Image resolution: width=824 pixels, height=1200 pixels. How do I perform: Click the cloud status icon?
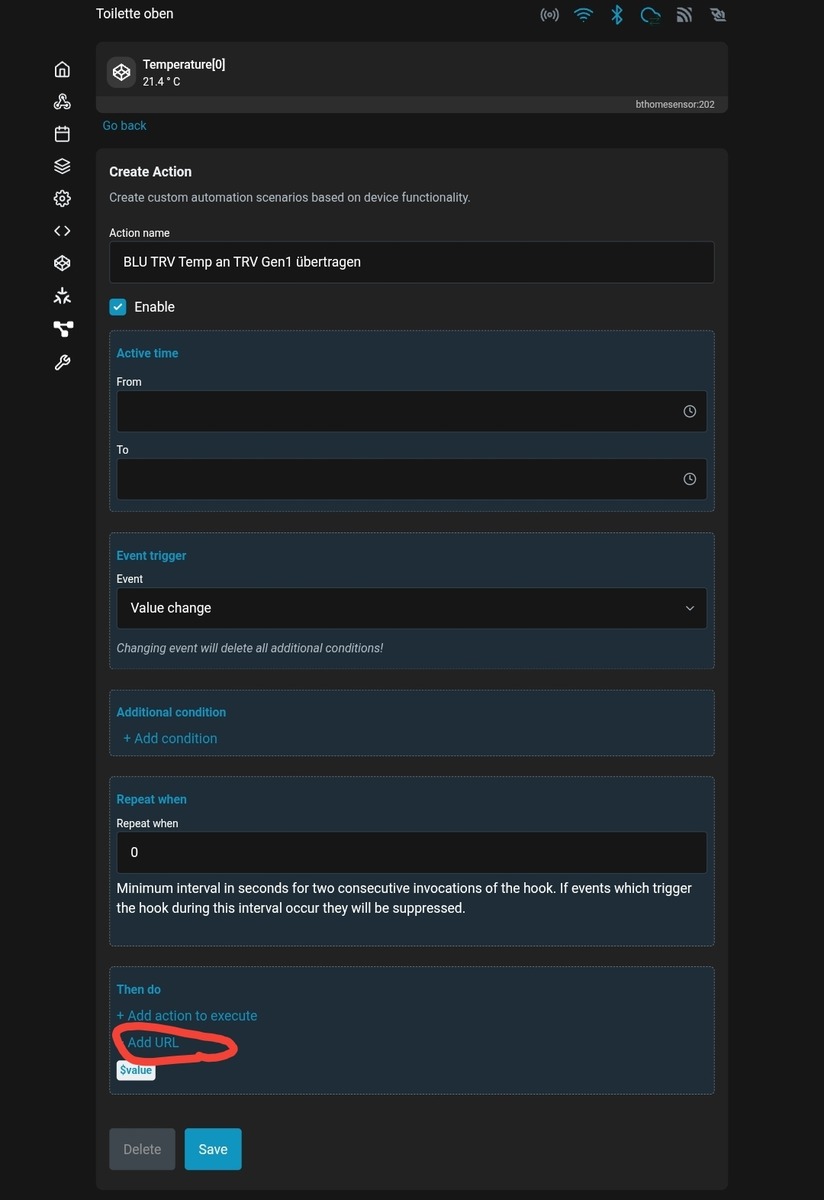[x=651, y=15]
